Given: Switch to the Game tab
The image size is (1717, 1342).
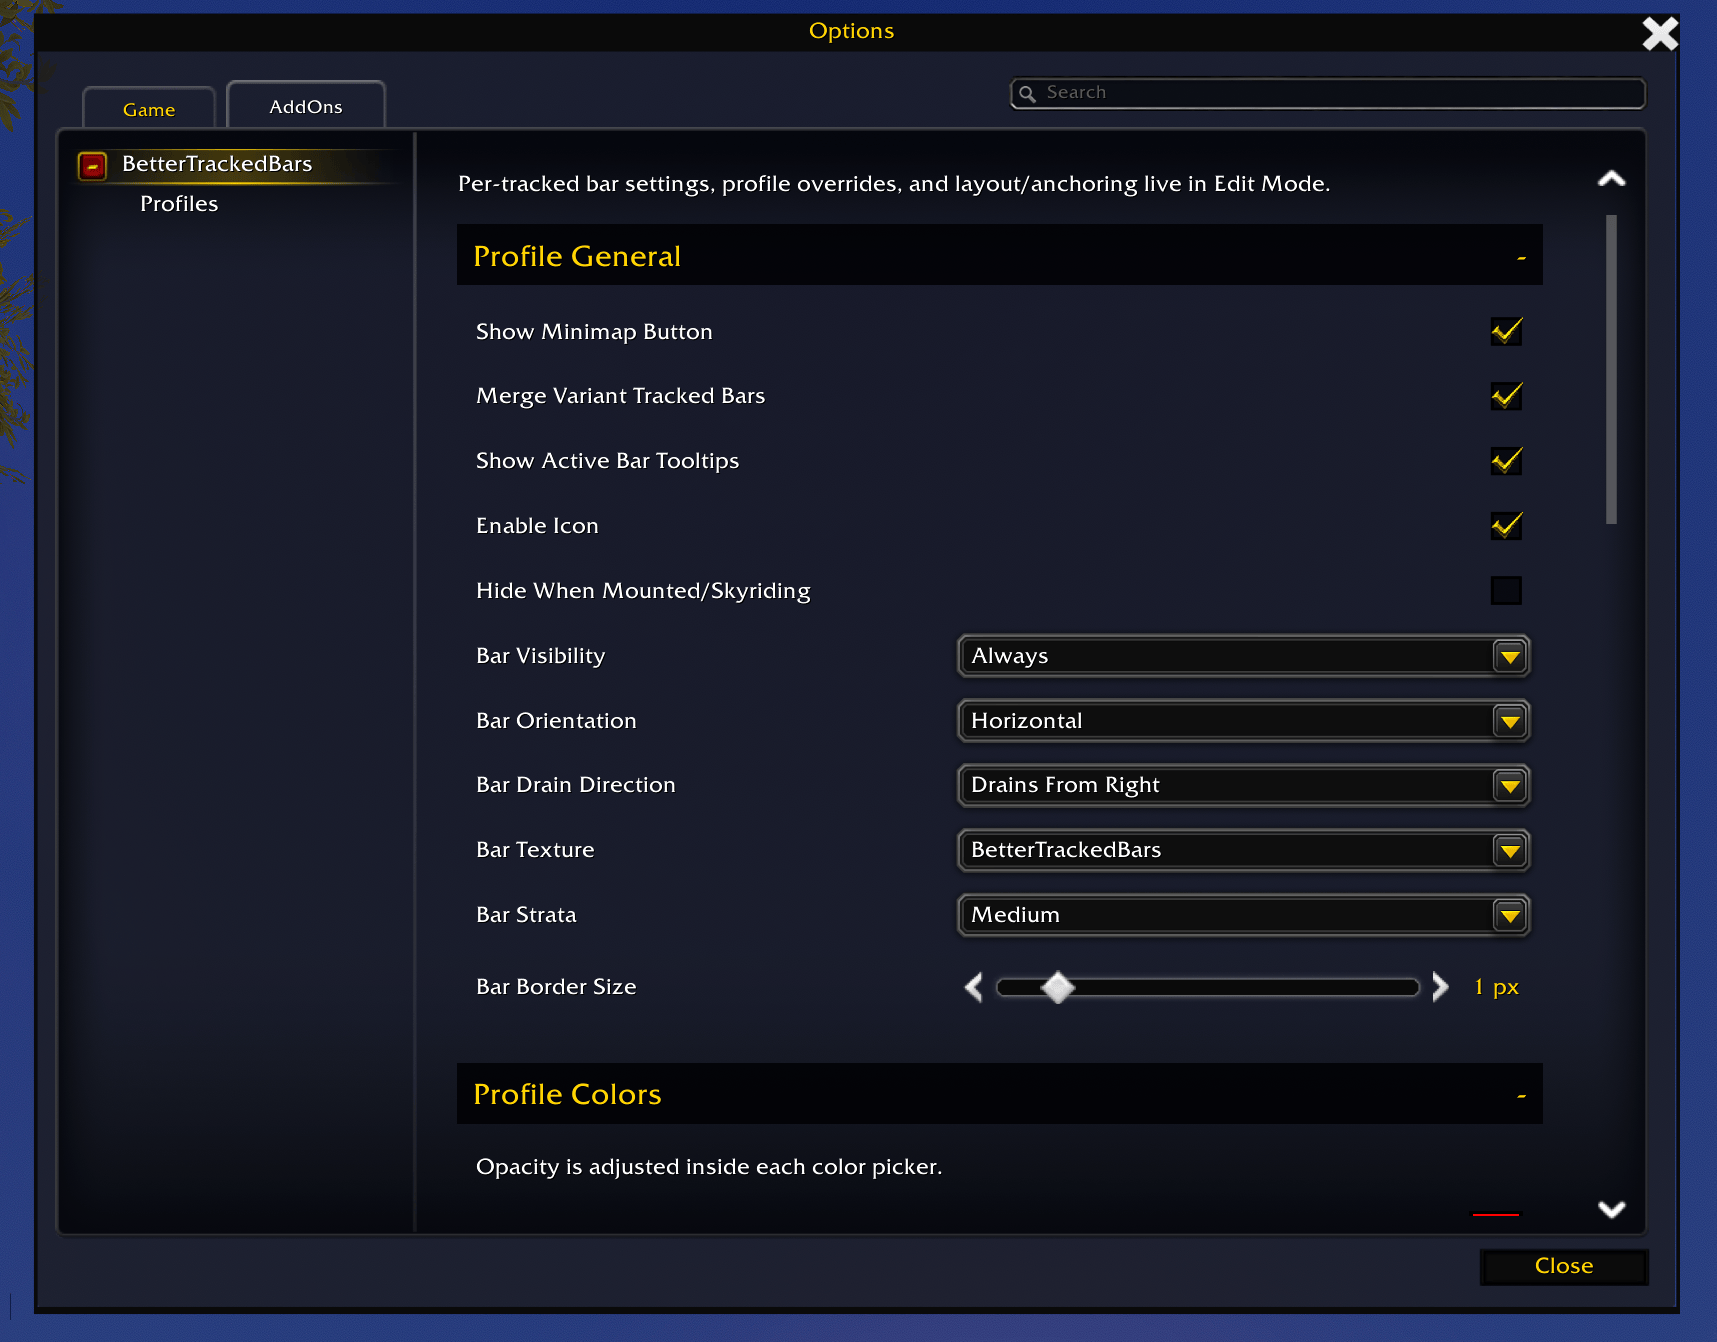Looking at the screenshot, I should pos(149,109).
